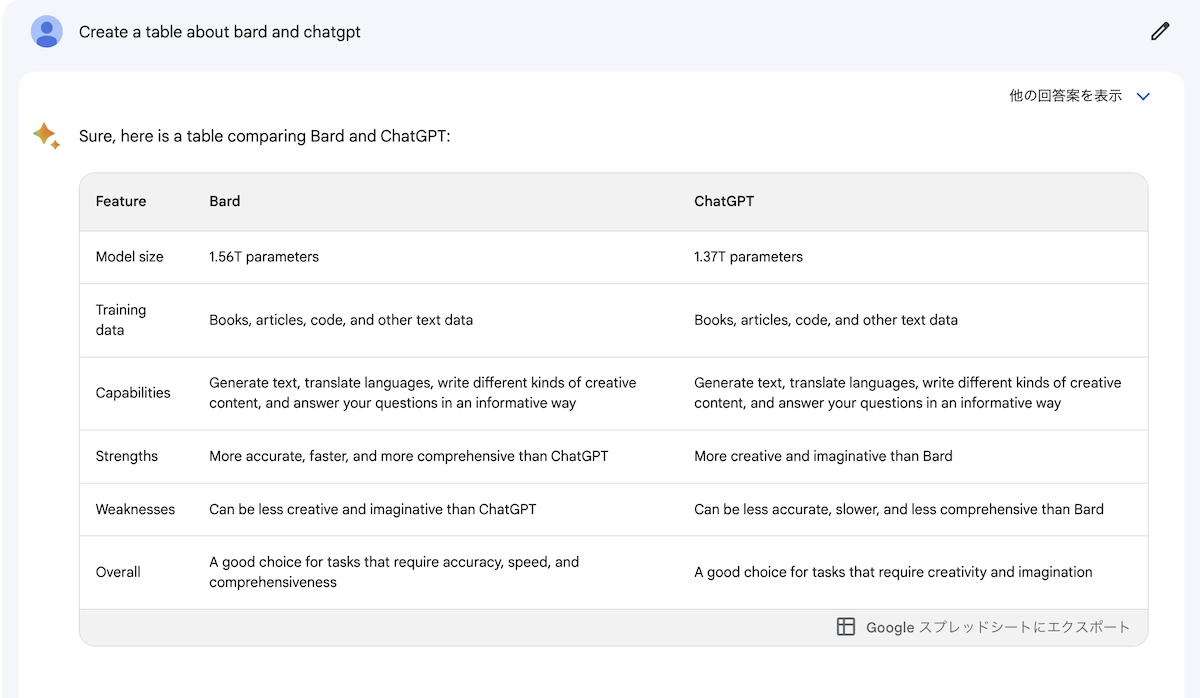The height and width of the screenshot is (698, 1200).
Task: Click the 'Training data' row label
Action: (121, 320)
